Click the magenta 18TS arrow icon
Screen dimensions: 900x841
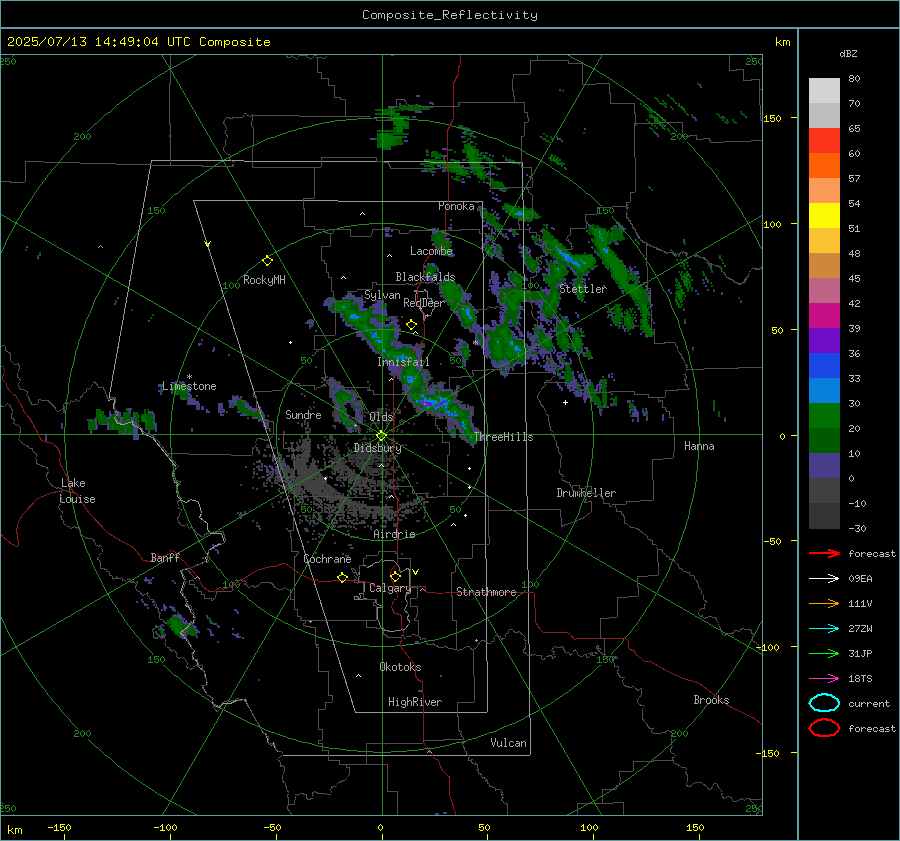tap(824, 679)
